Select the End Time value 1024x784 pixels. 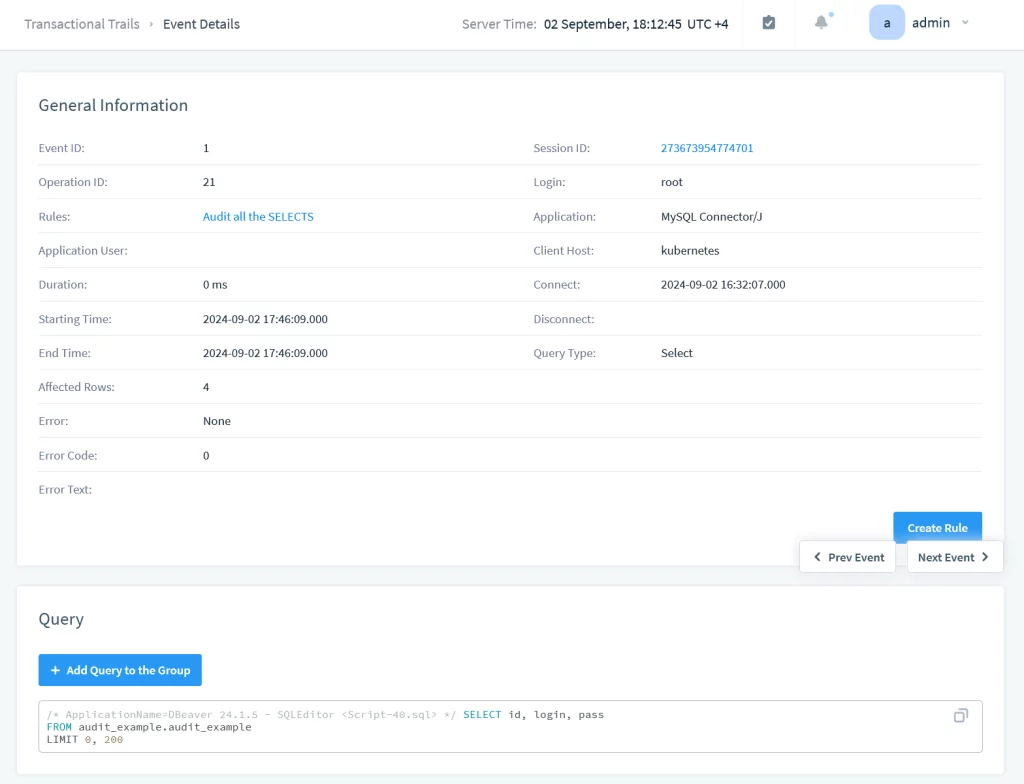[265, 353]
